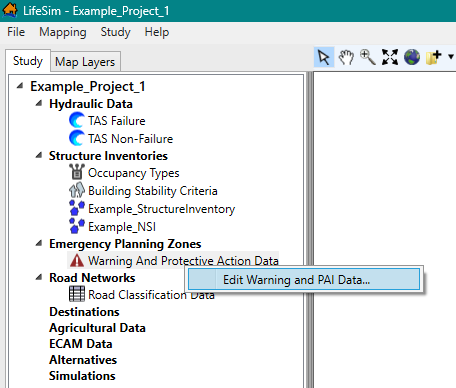The width and height of the screenshot is (456, 388).
Task: Open the Mapping menu
Action: pyautogui.click(x=63, y=32)
